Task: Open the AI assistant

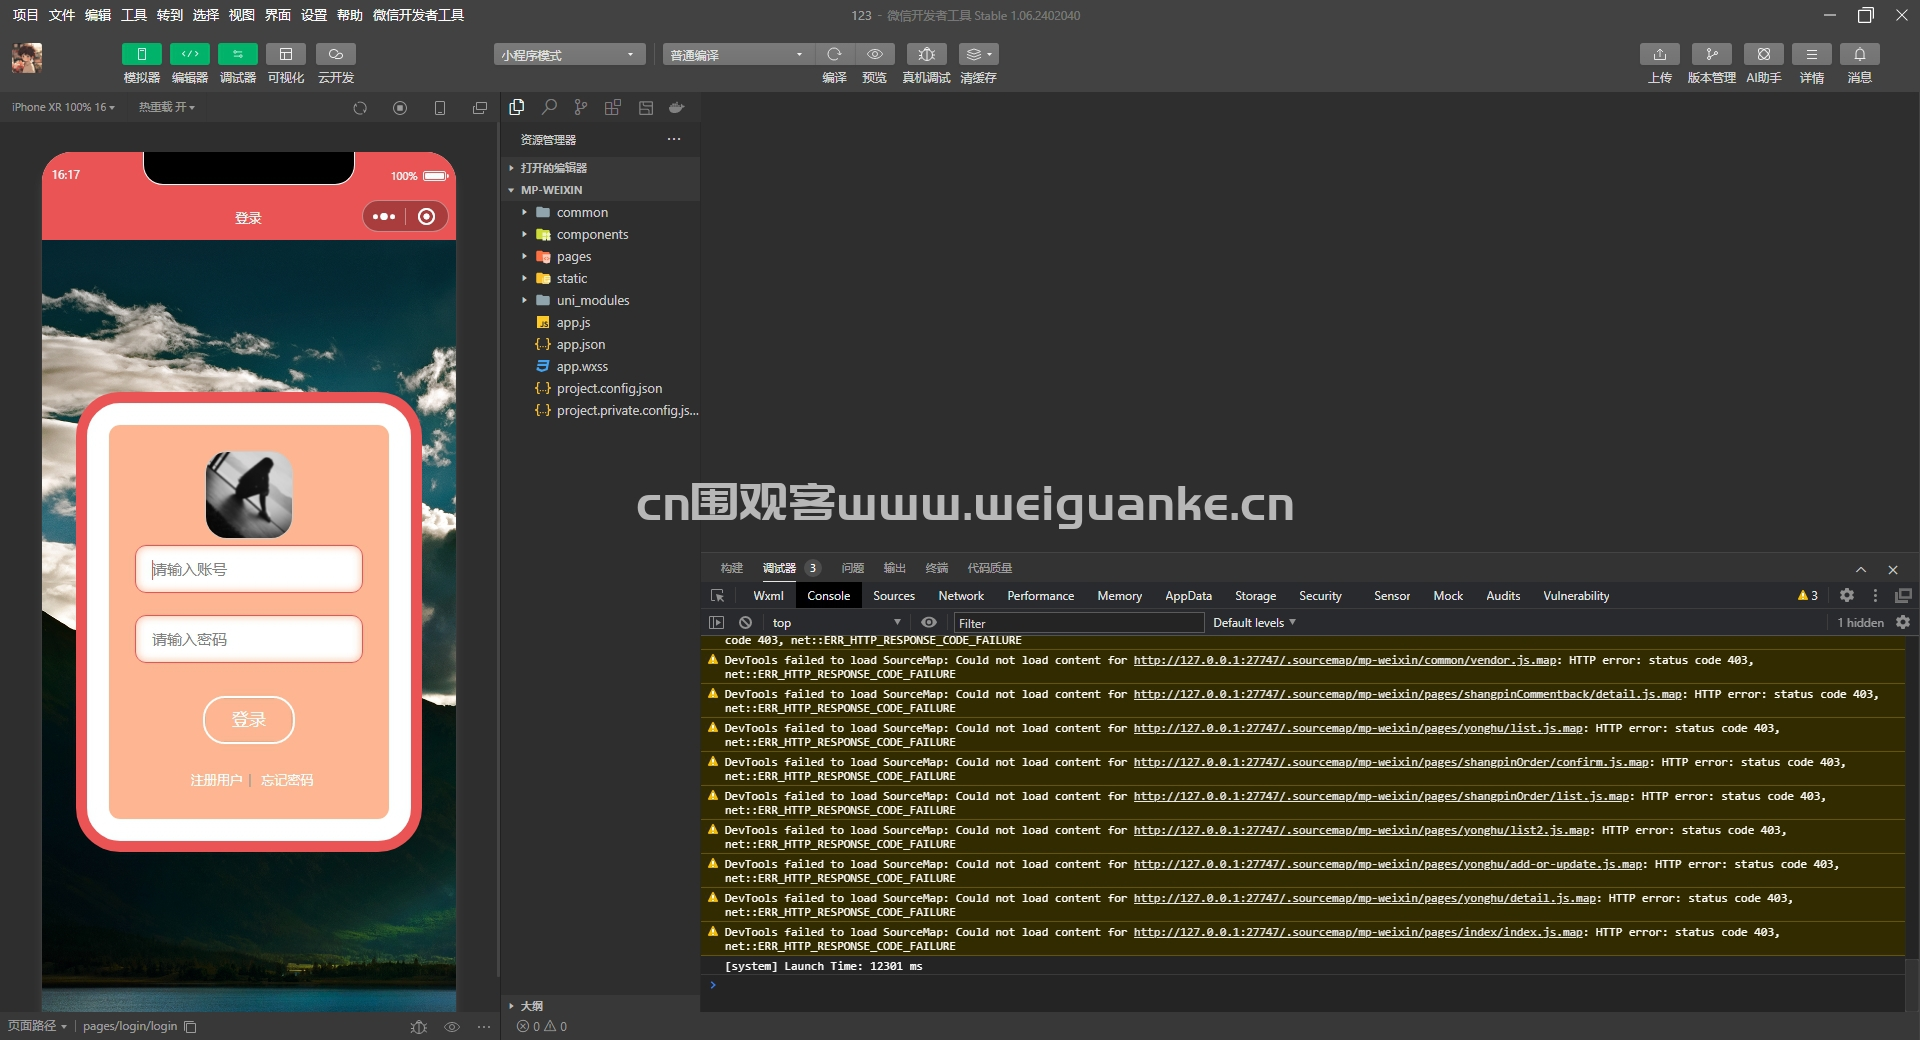Action: (x=1763, y=54)
